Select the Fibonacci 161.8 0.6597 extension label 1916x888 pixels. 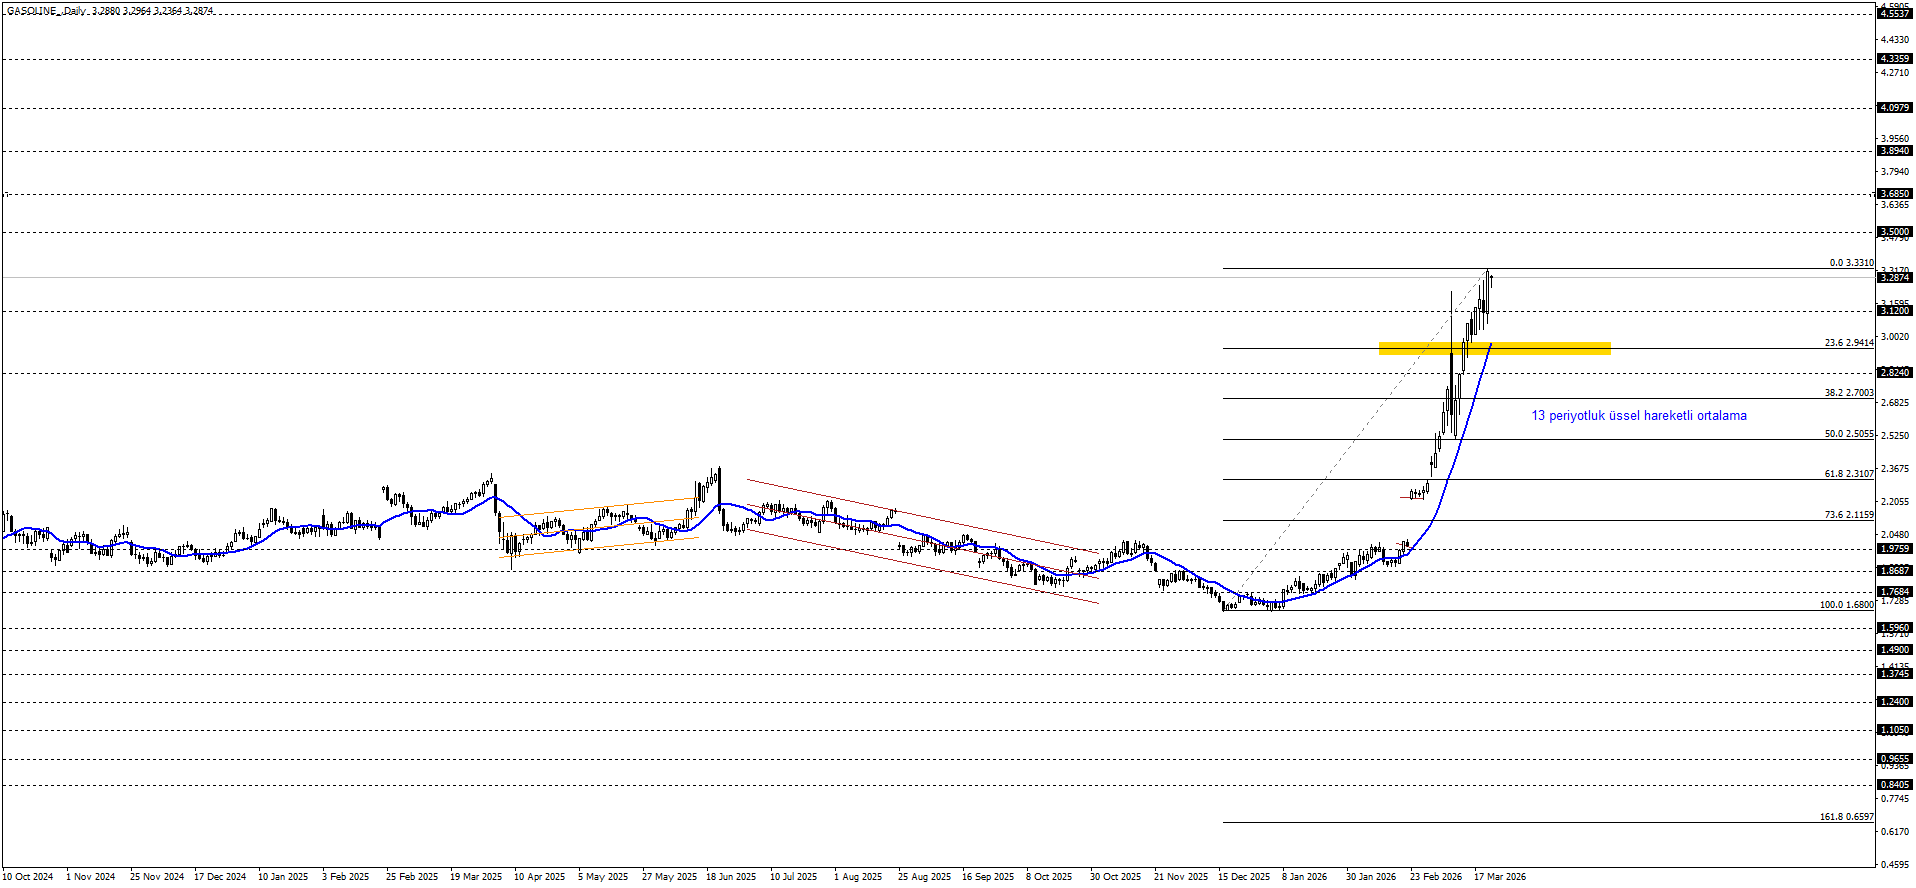coord(1846,817)
